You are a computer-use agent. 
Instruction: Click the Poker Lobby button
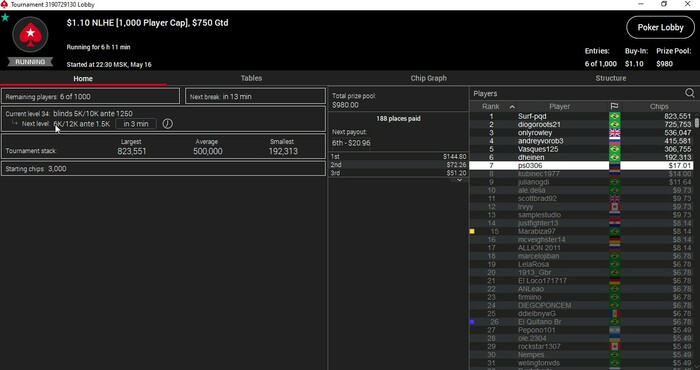click(660, 27)
